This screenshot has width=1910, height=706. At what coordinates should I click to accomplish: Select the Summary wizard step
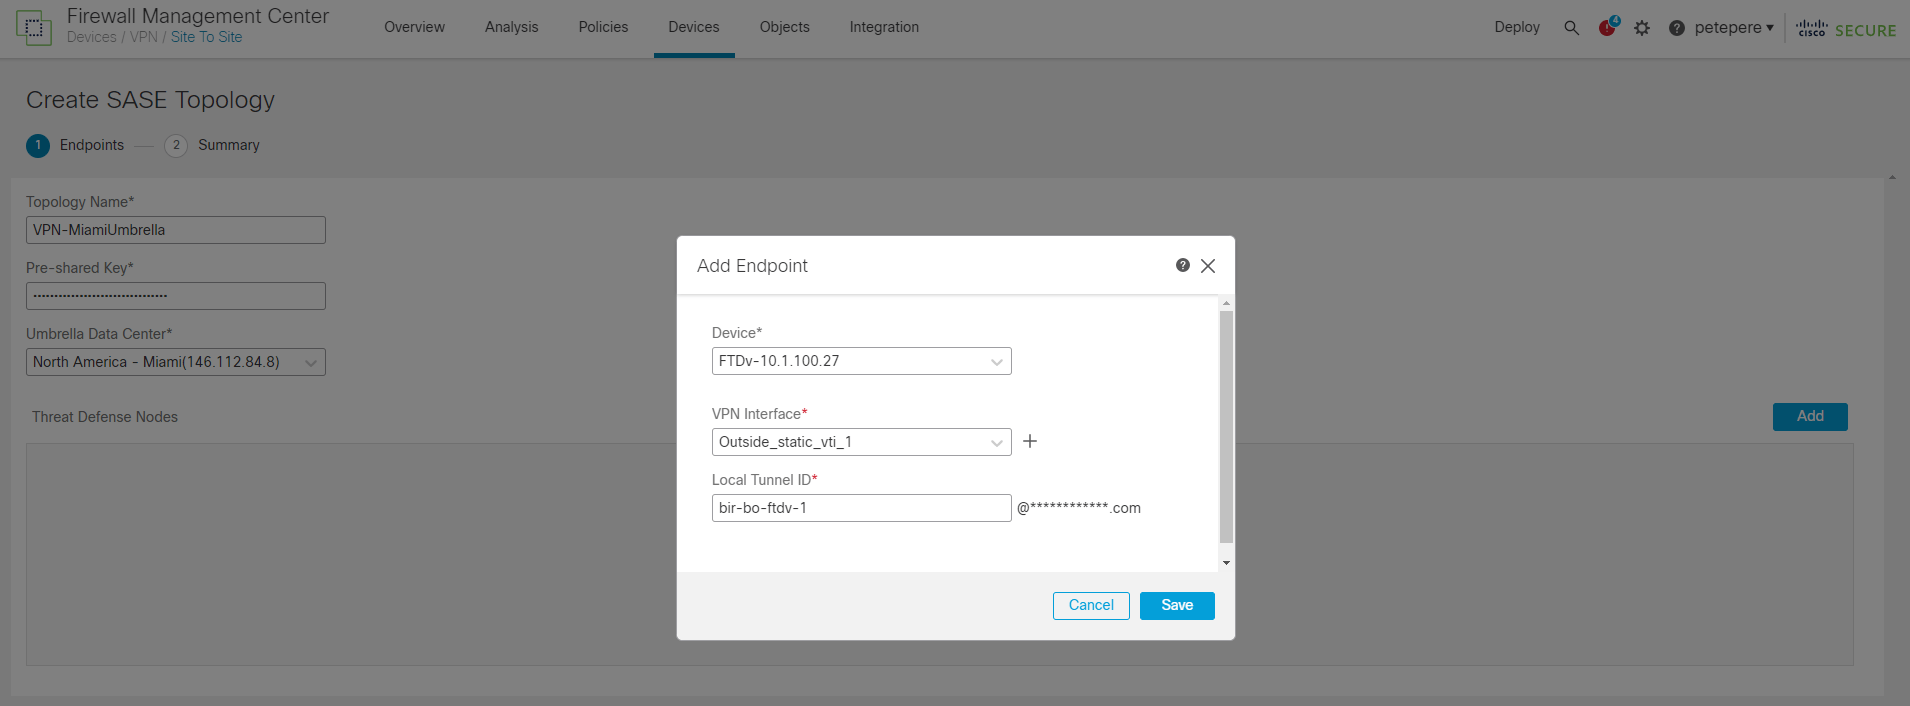pyautogui.click(x=212, y=145)
